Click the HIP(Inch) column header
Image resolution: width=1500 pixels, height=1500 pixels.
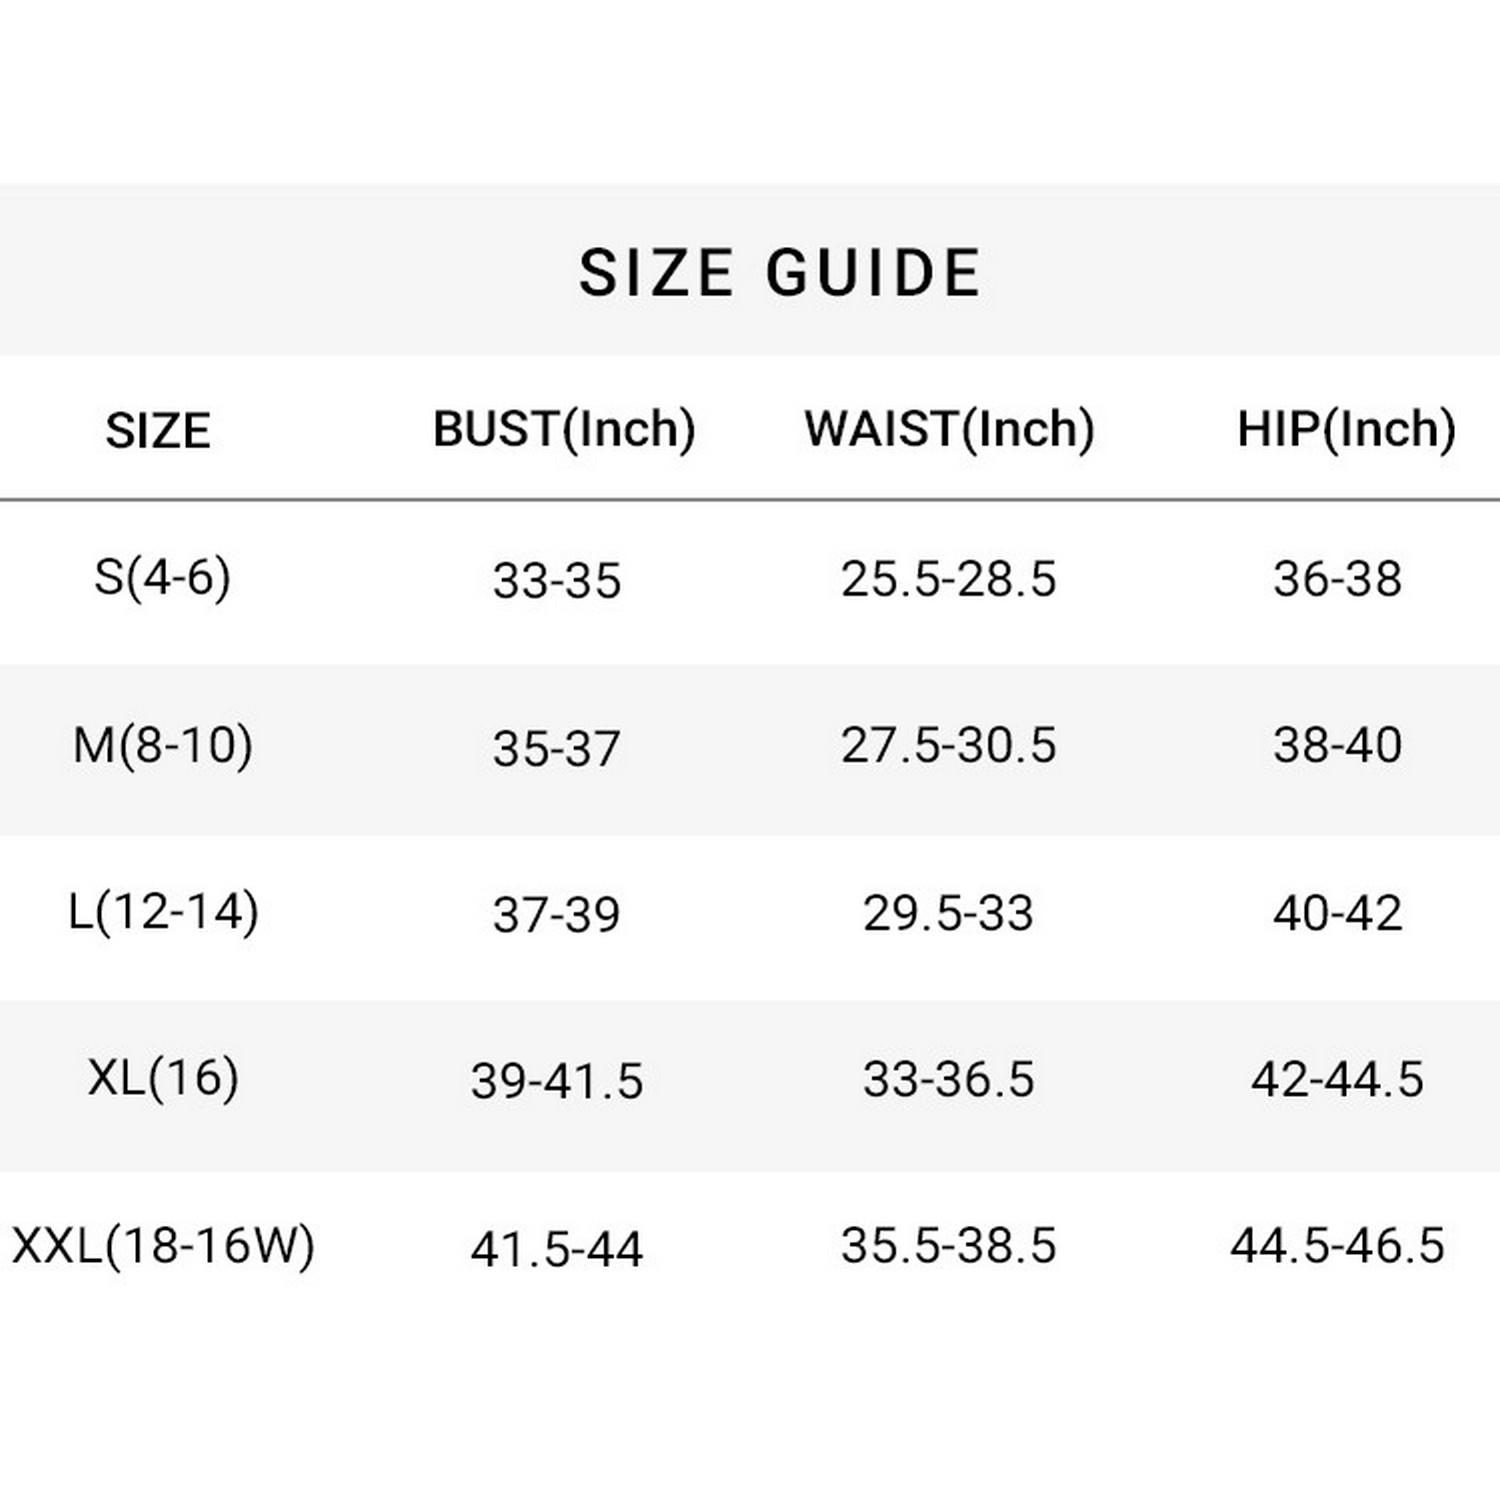(x=1346, y=429)
